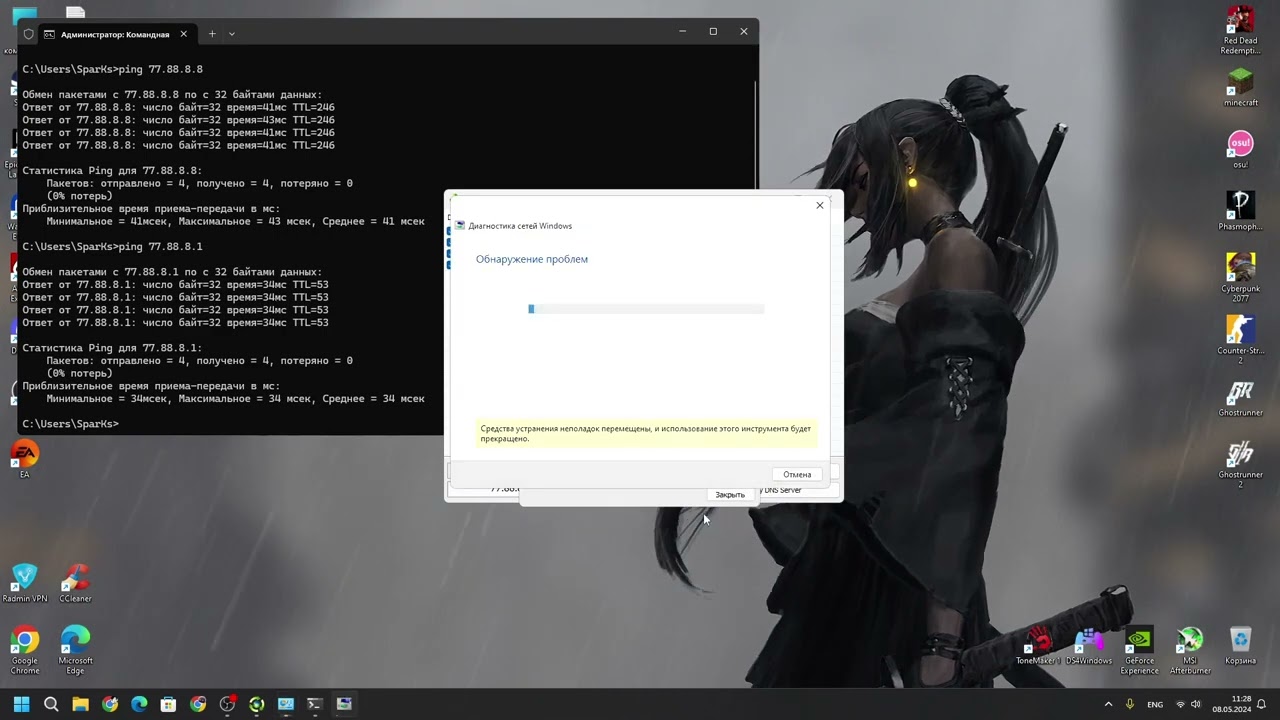Open Cyberpunk 2077 desktop shortcut
This screenshot has height=720, width=1280.
click(1240, 278)
